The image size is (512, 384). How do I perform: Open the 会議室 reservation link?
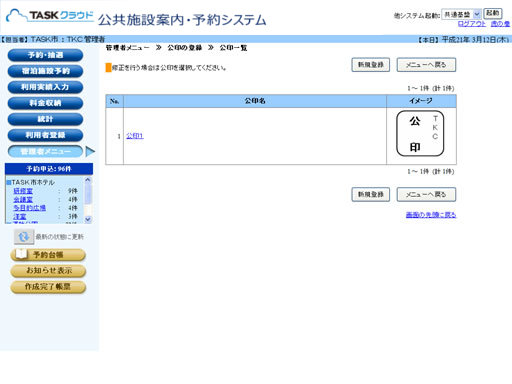[x=23, y=199]
